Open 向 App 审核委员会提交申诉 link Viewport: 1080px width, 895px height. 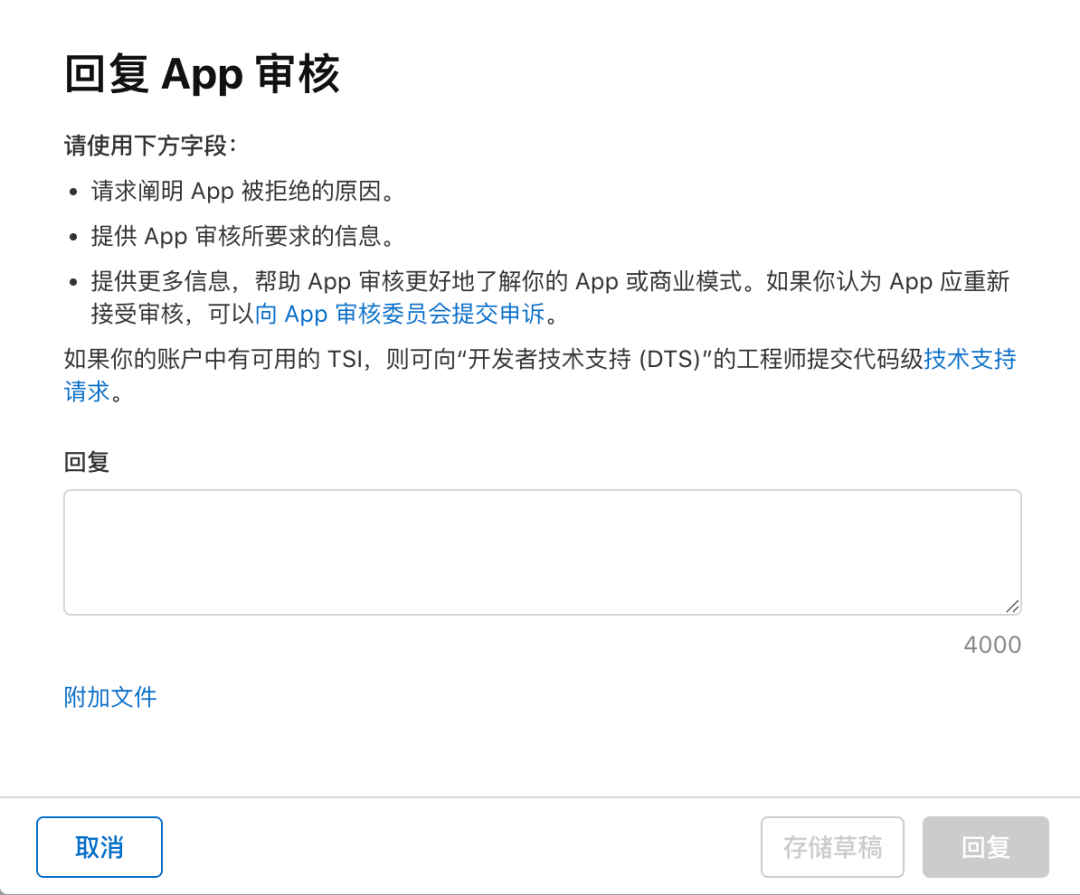click(x=400, y=314)
